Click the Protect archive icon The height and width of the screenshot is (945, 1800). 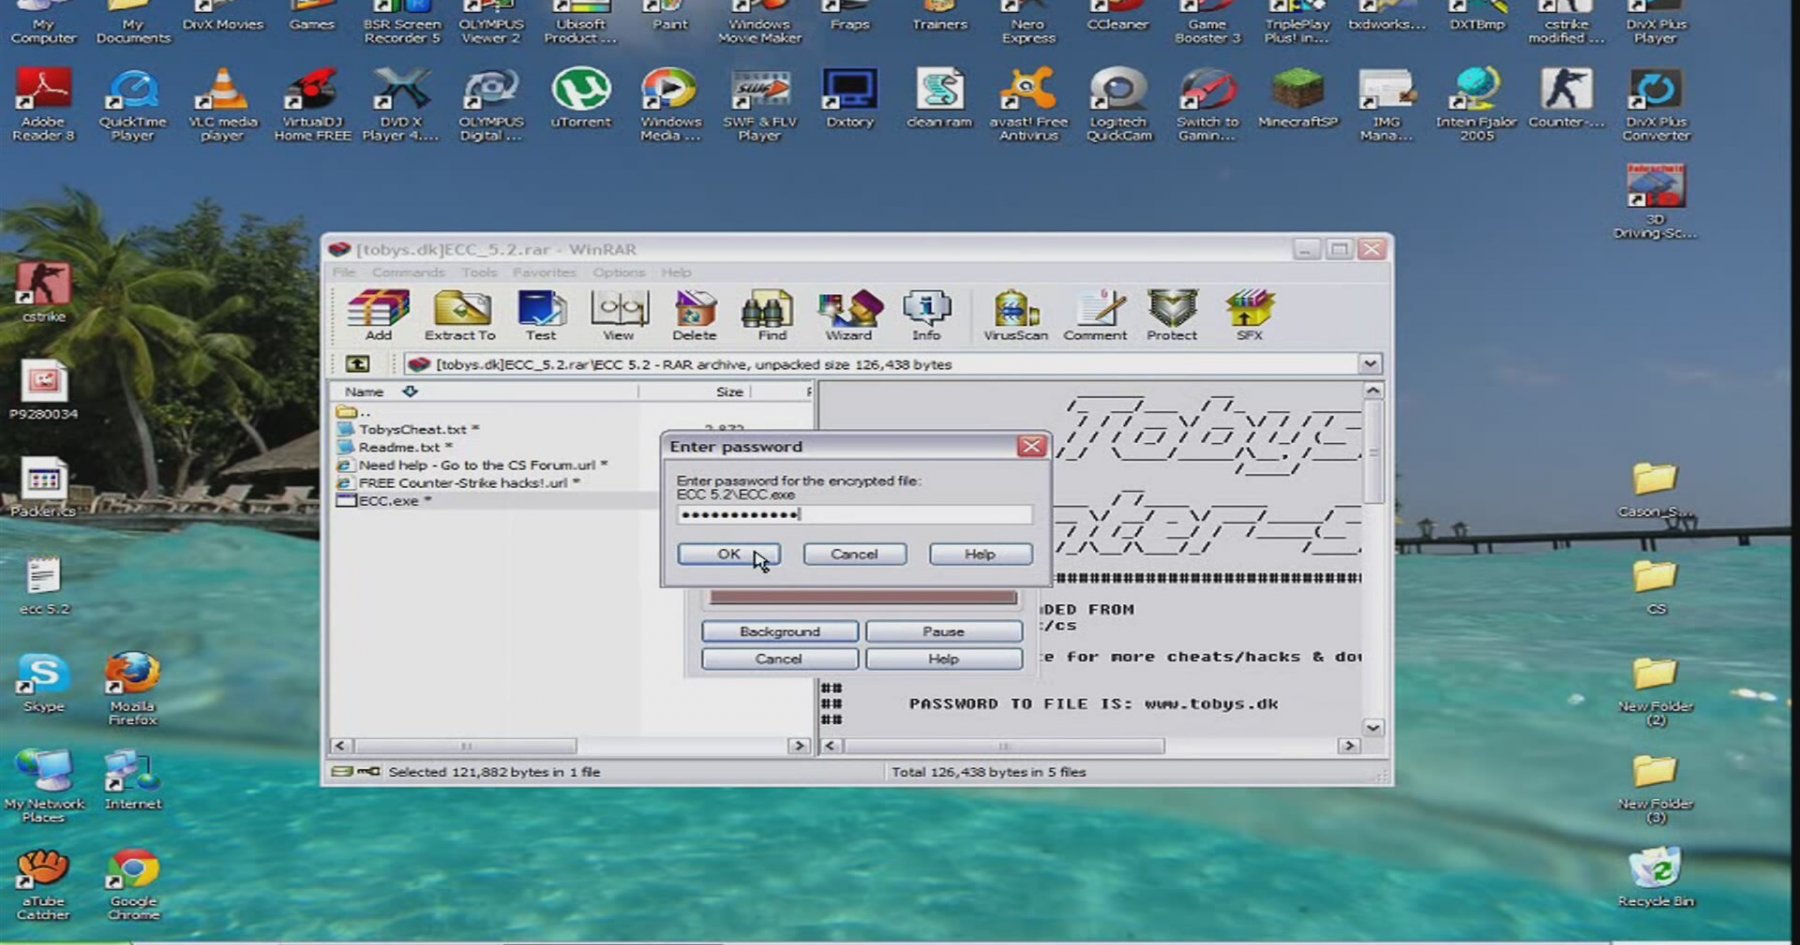(x=1172, y=316)
